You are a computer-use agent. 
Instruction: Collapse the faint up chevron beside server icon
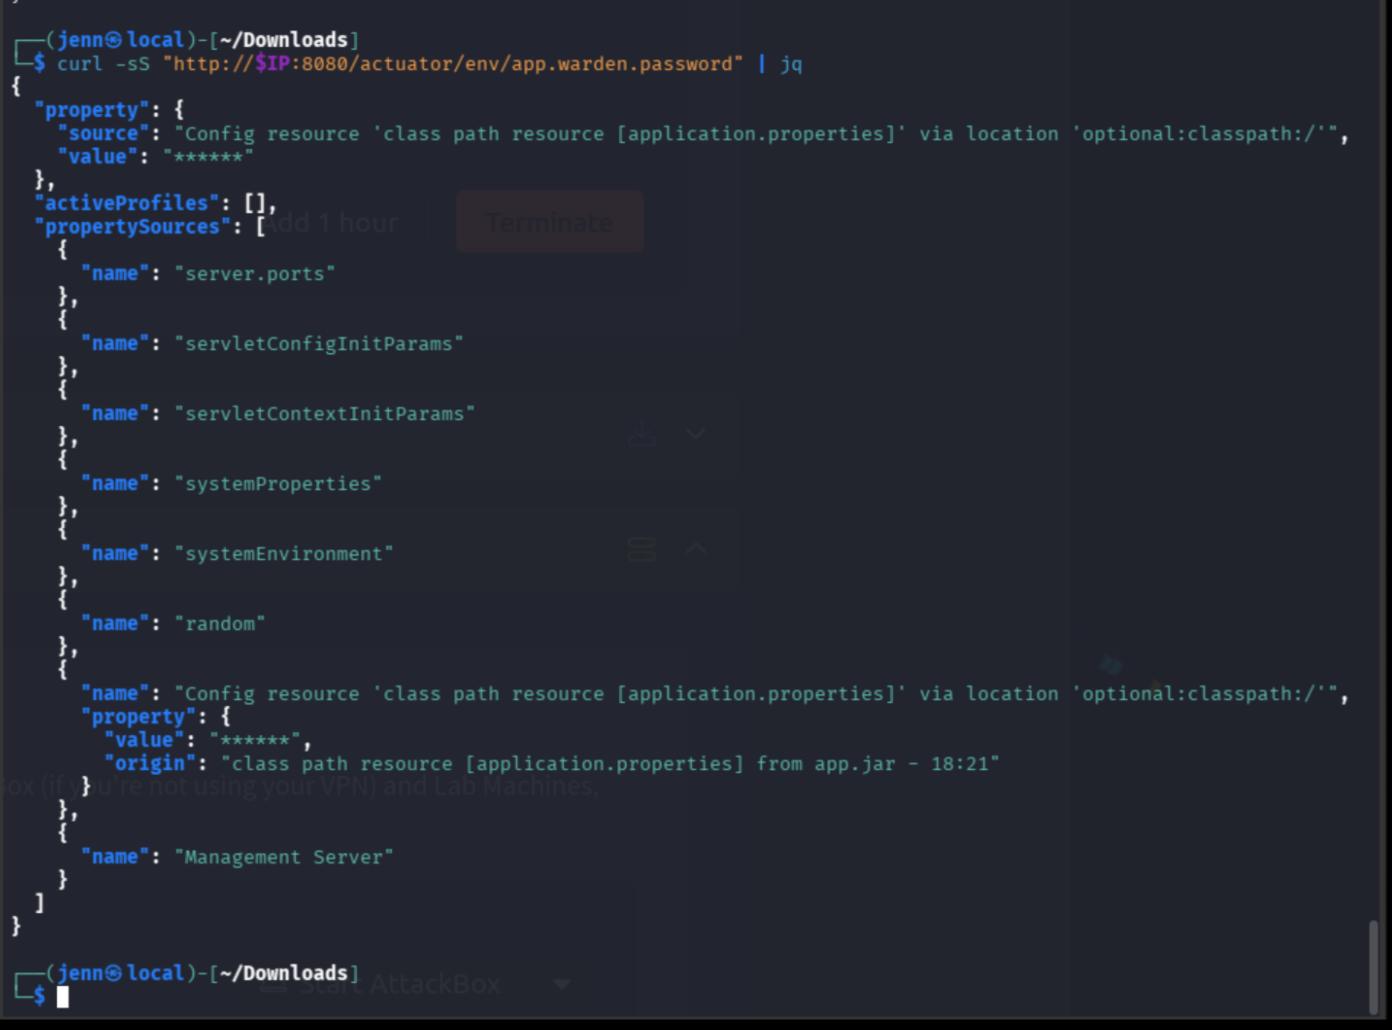click(696, 548)
